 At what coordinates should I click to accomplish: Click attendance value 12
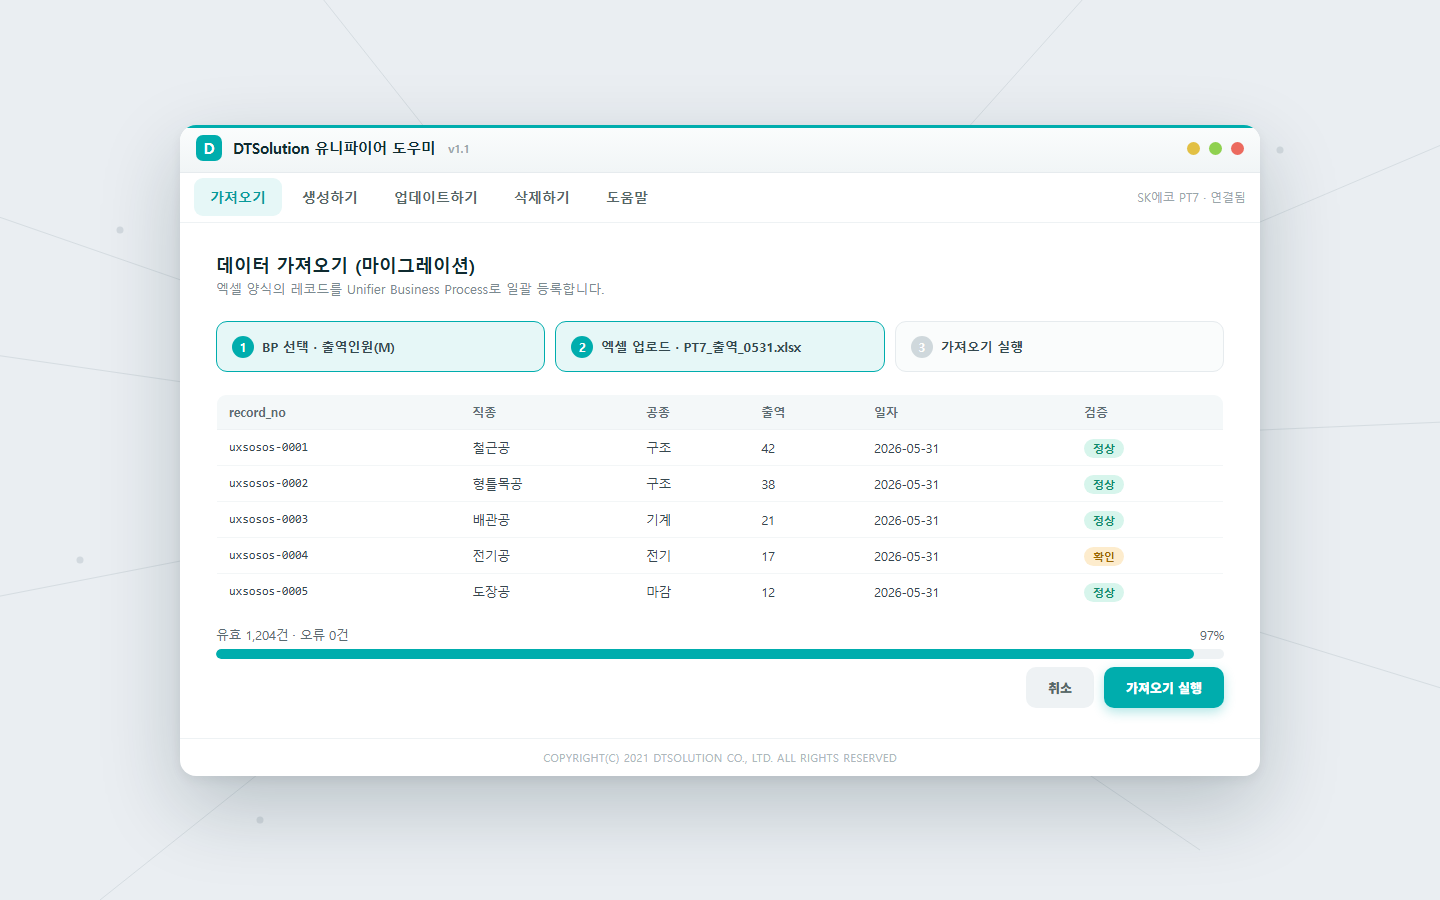[x=768, y=593]
